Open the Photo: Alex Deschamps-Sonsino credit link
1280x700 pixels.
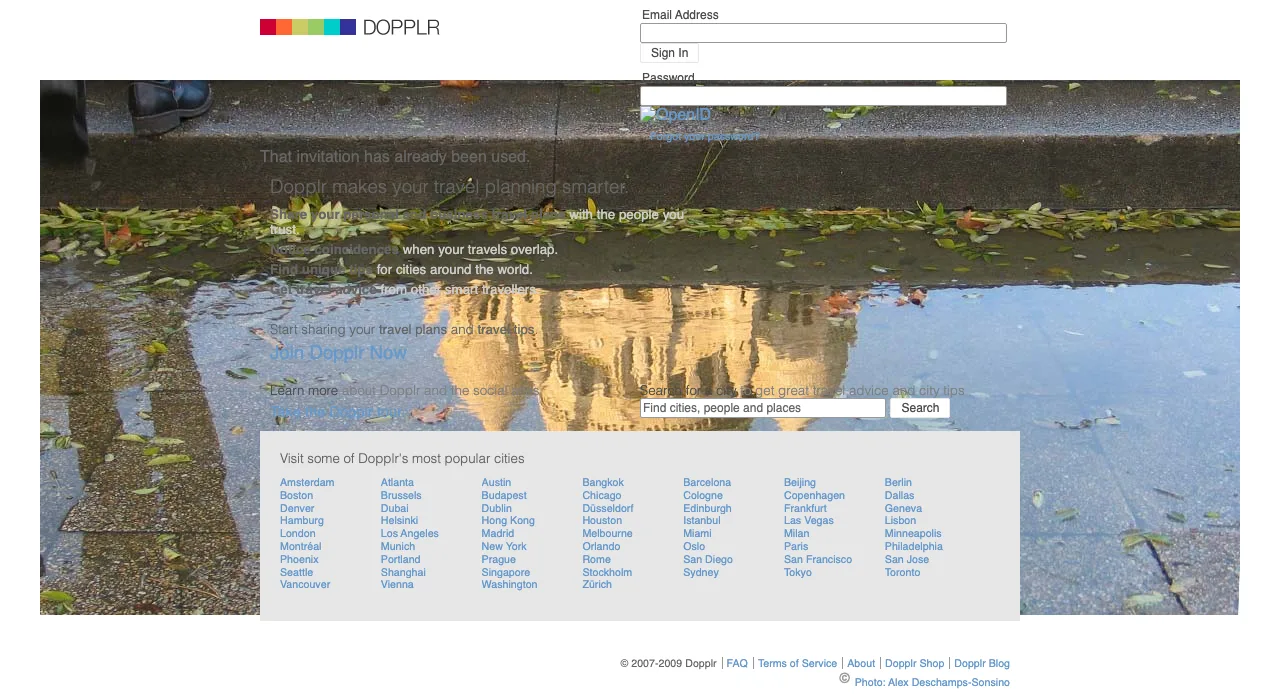pyautogui.click(x=932, y=683)
